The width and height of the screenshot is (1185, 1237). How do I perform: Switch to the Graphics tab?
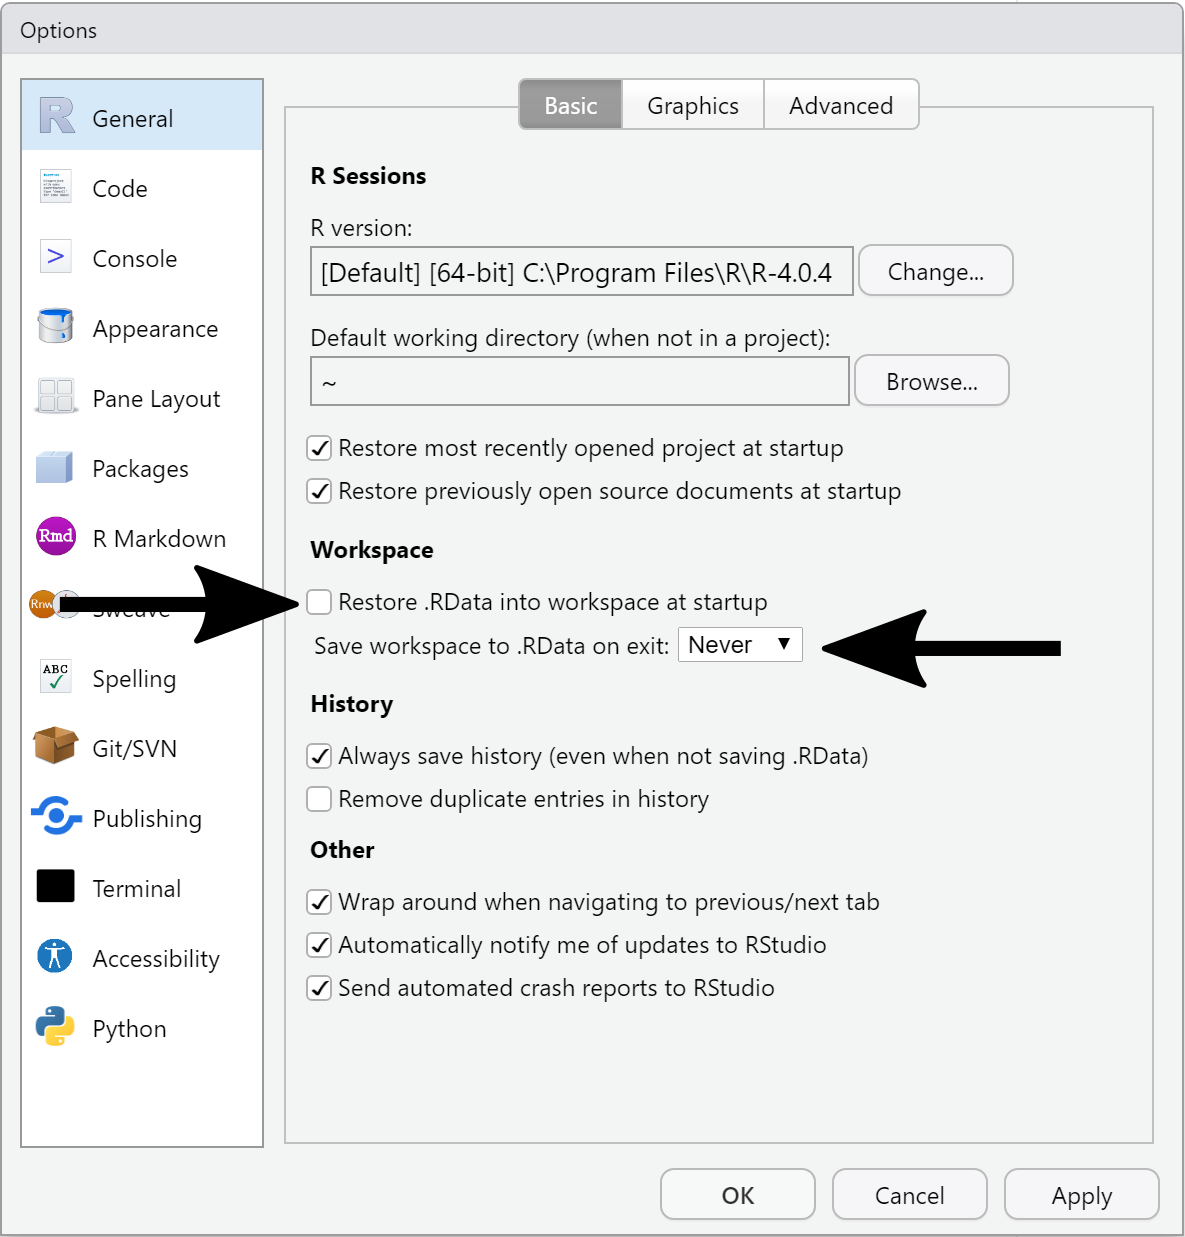[693, 105]
